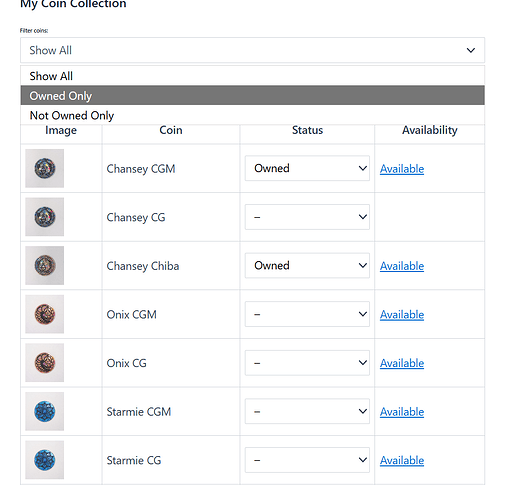Open status dropdown for Chansey CGM
The image size is (529, 485).
coord(307,168)
